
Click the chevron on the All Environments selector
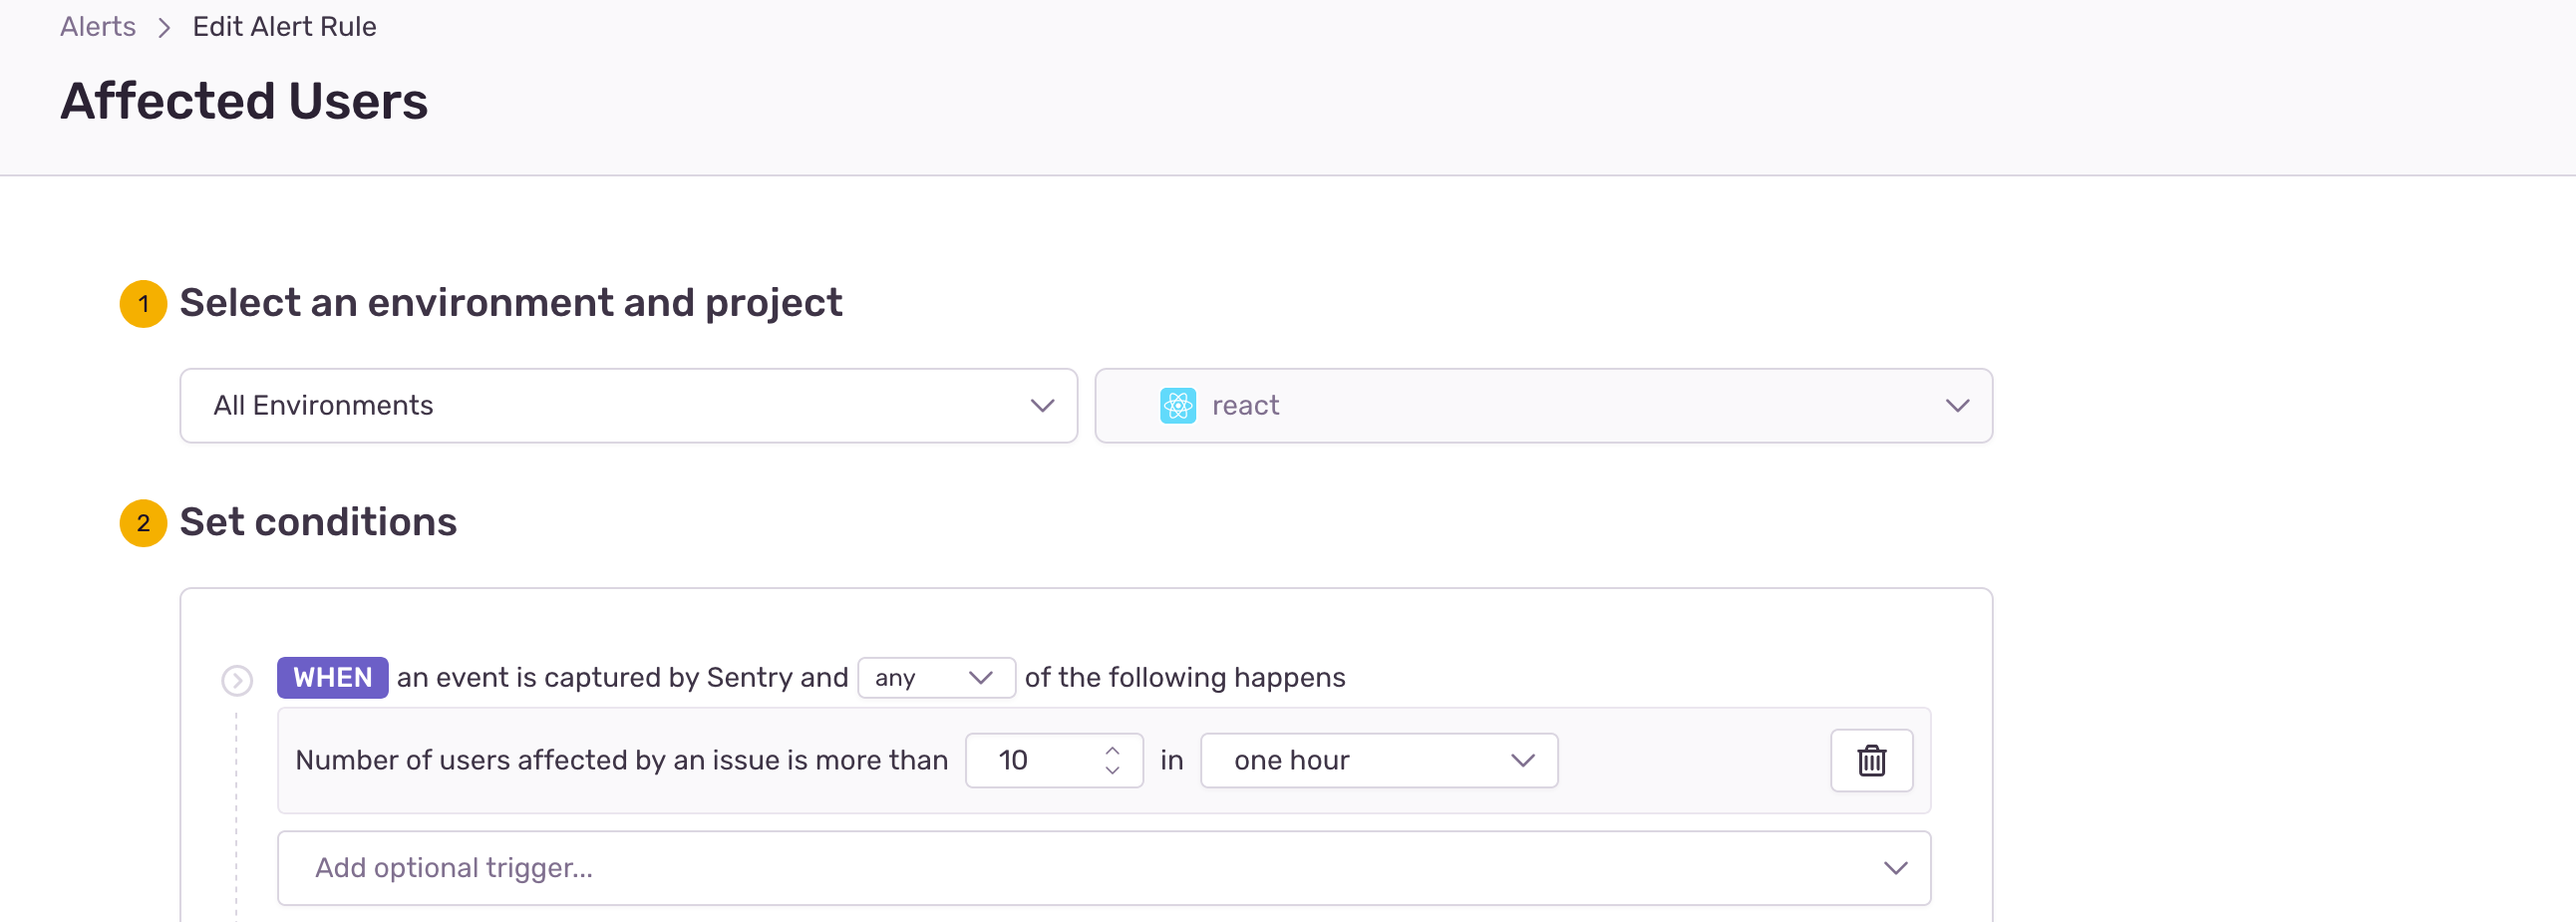pyautogui.click(x=1042, y=406)
